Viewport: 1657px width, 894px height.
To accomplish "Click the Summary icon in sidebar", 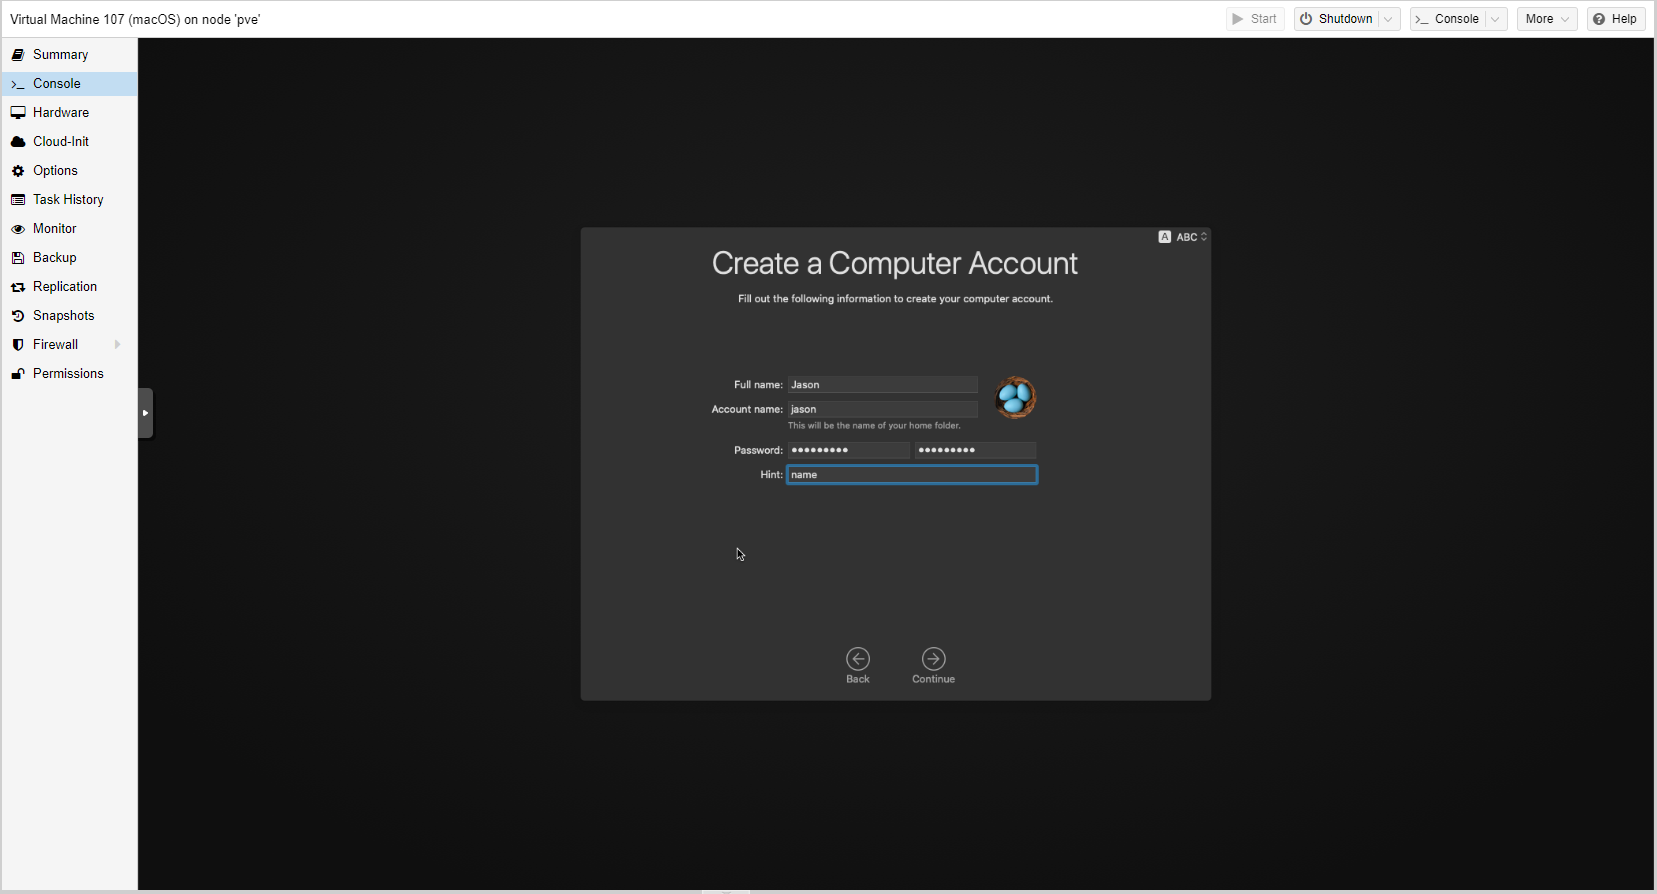I will pyautogui.click(x=18, y=55).
